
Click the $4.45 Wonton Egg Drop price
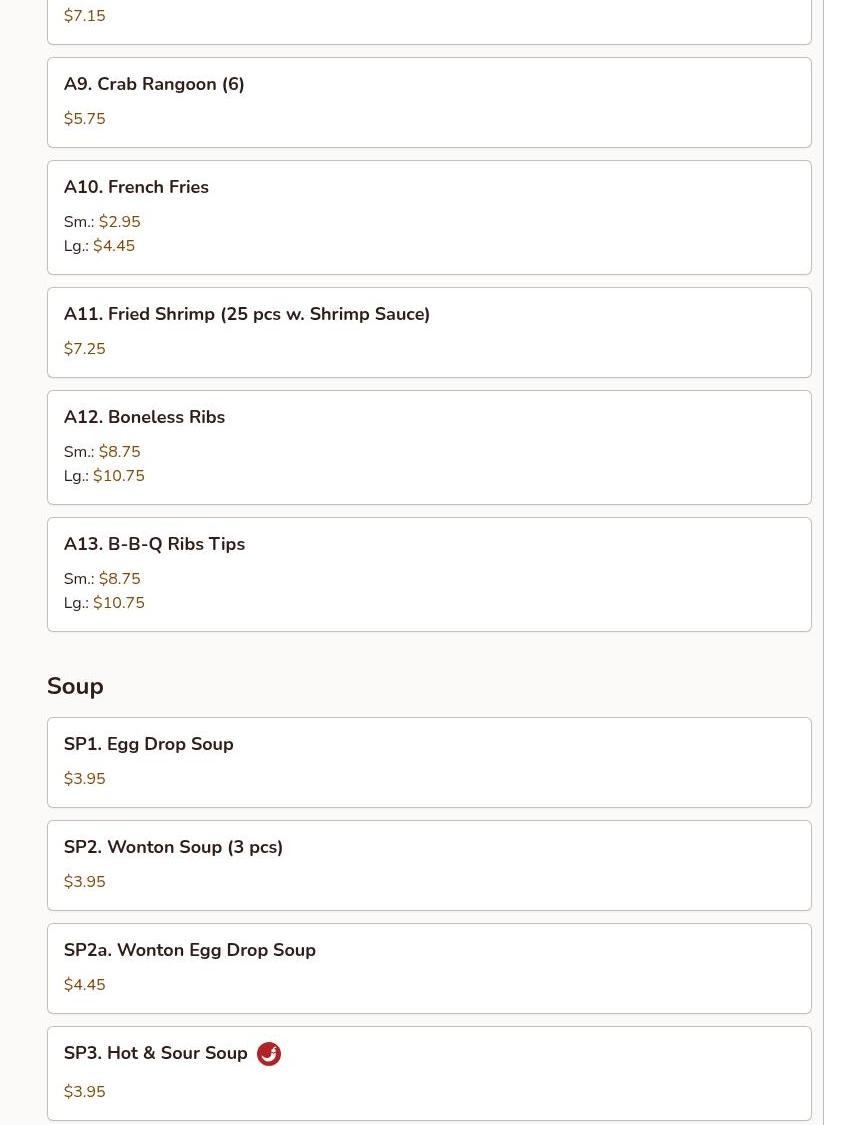tap(85, 984)
